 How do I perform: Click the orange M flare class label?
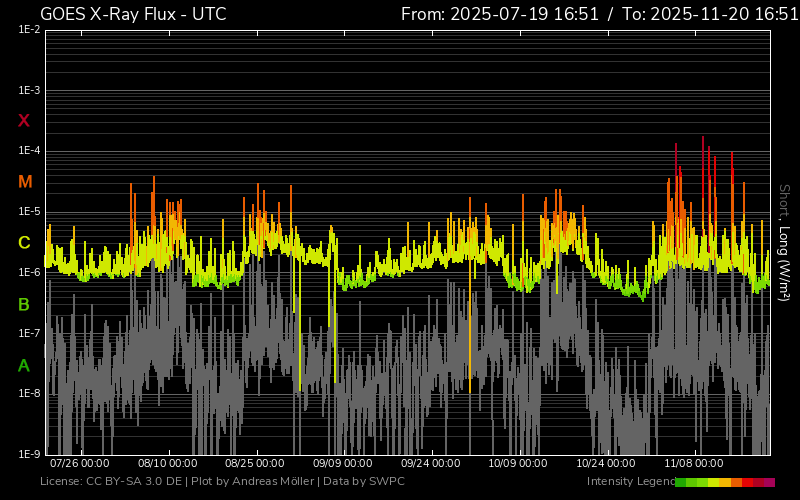(x=24, y=182)
